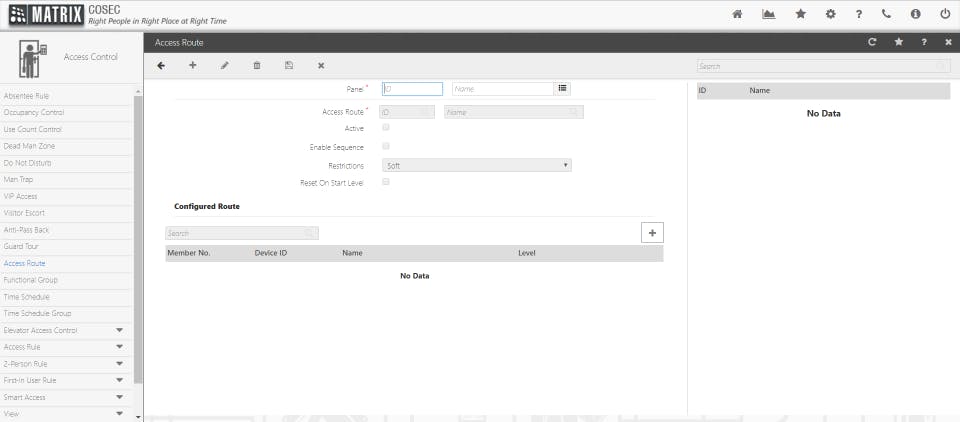Open help for Access Route page
Screen dimensions: 960x422
click(x=924, y=42)
